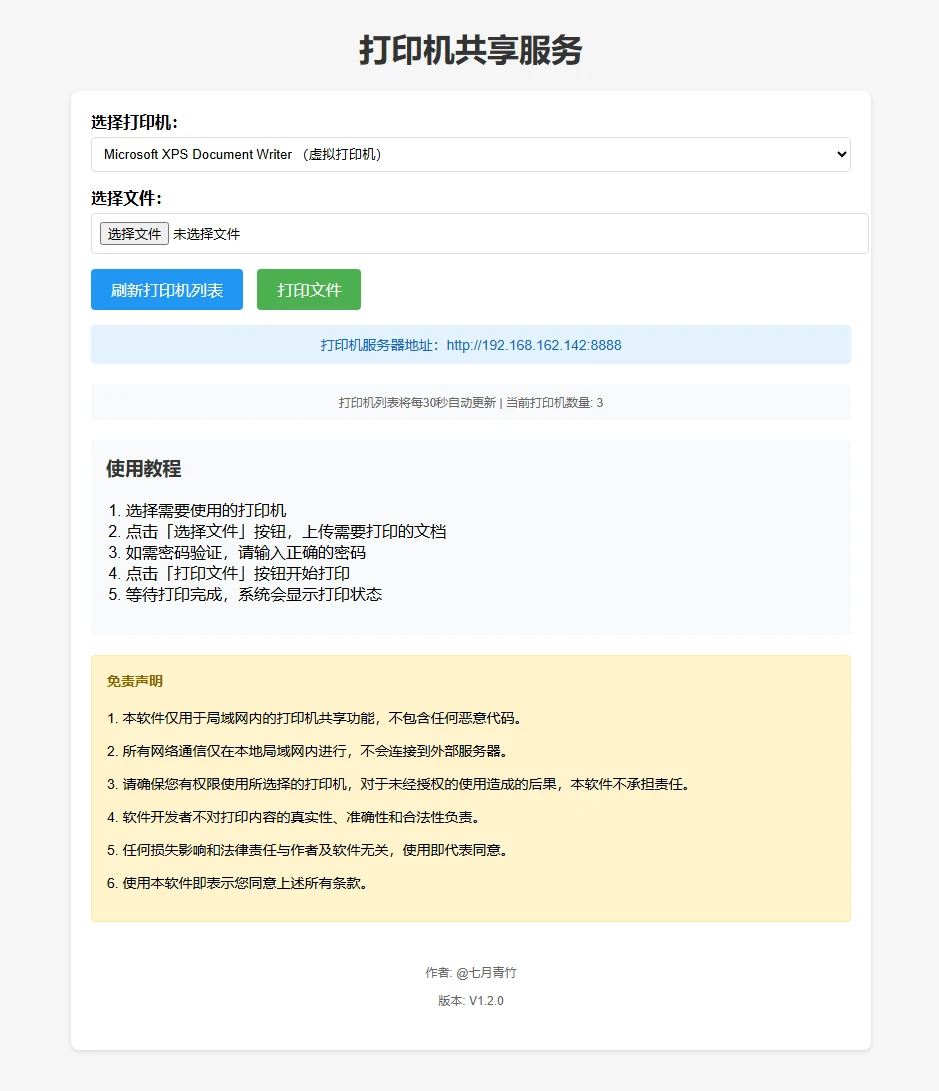Click the printer count status bar
Screen dimensions: 939x1091
click(470, 402)
